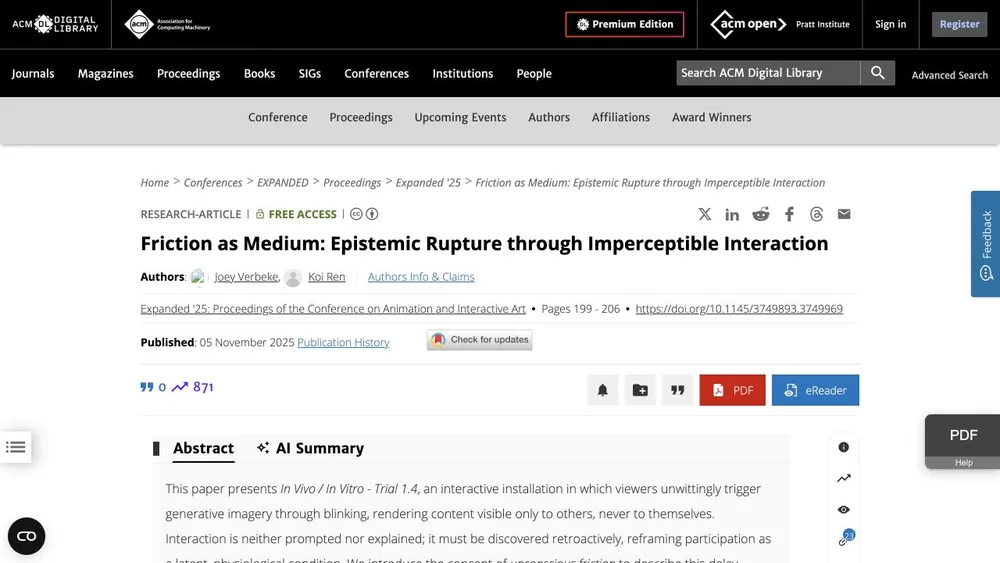The image size is (1000, 563).
Task: Open Advanced Search
Action: pyautogui.click(x=950, y=75)
